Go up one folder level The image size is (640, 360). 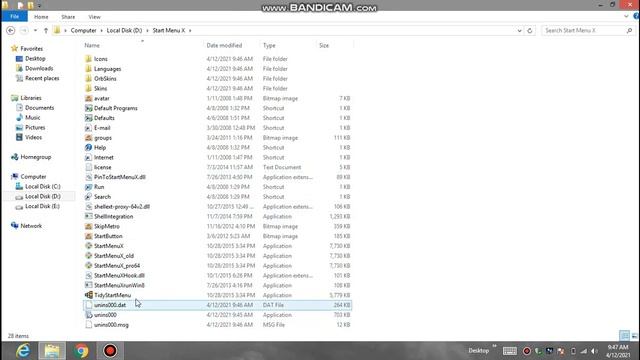point(46,31)
